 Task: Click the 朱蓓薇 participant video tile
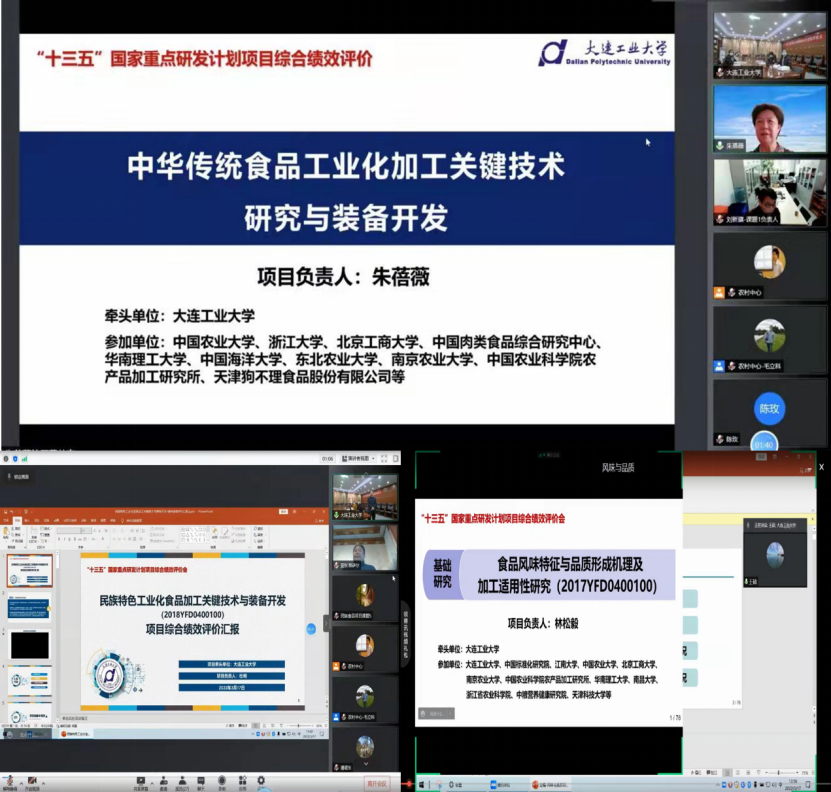click(769, 118)
